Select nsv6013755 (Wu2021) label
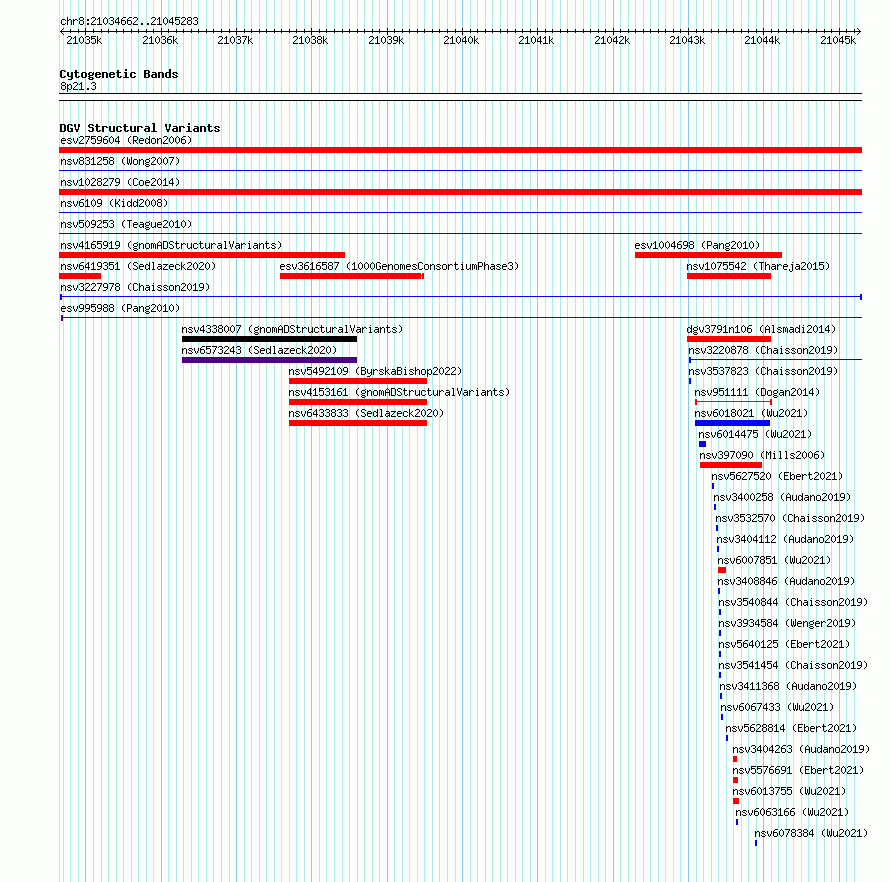The height and width of the screenshot is (882, 890). tap(789, 791)
